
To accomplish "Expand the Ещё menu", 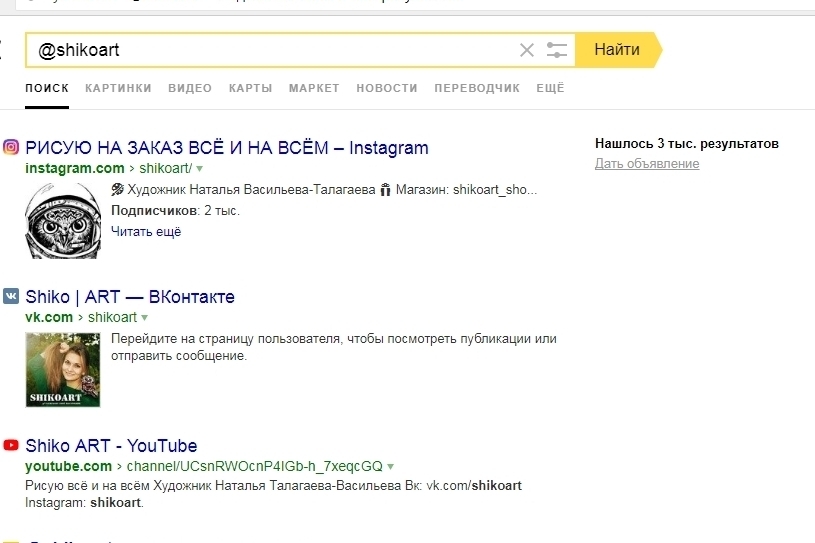I will (x=550, y=88).
